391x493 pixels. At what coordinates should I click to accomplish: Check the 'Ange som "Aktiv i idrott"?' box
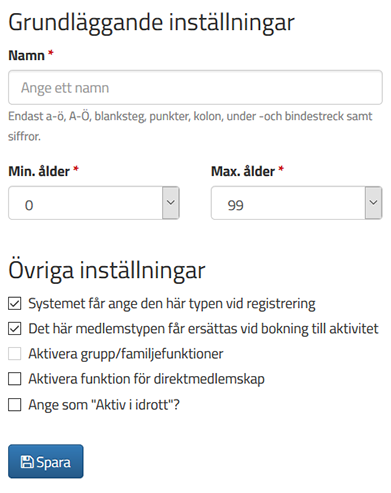tap(15, 405)
